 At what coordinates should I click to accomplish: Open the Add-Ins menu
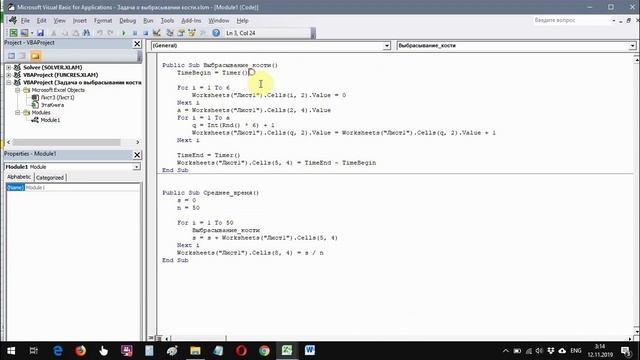tap(191, 20)
